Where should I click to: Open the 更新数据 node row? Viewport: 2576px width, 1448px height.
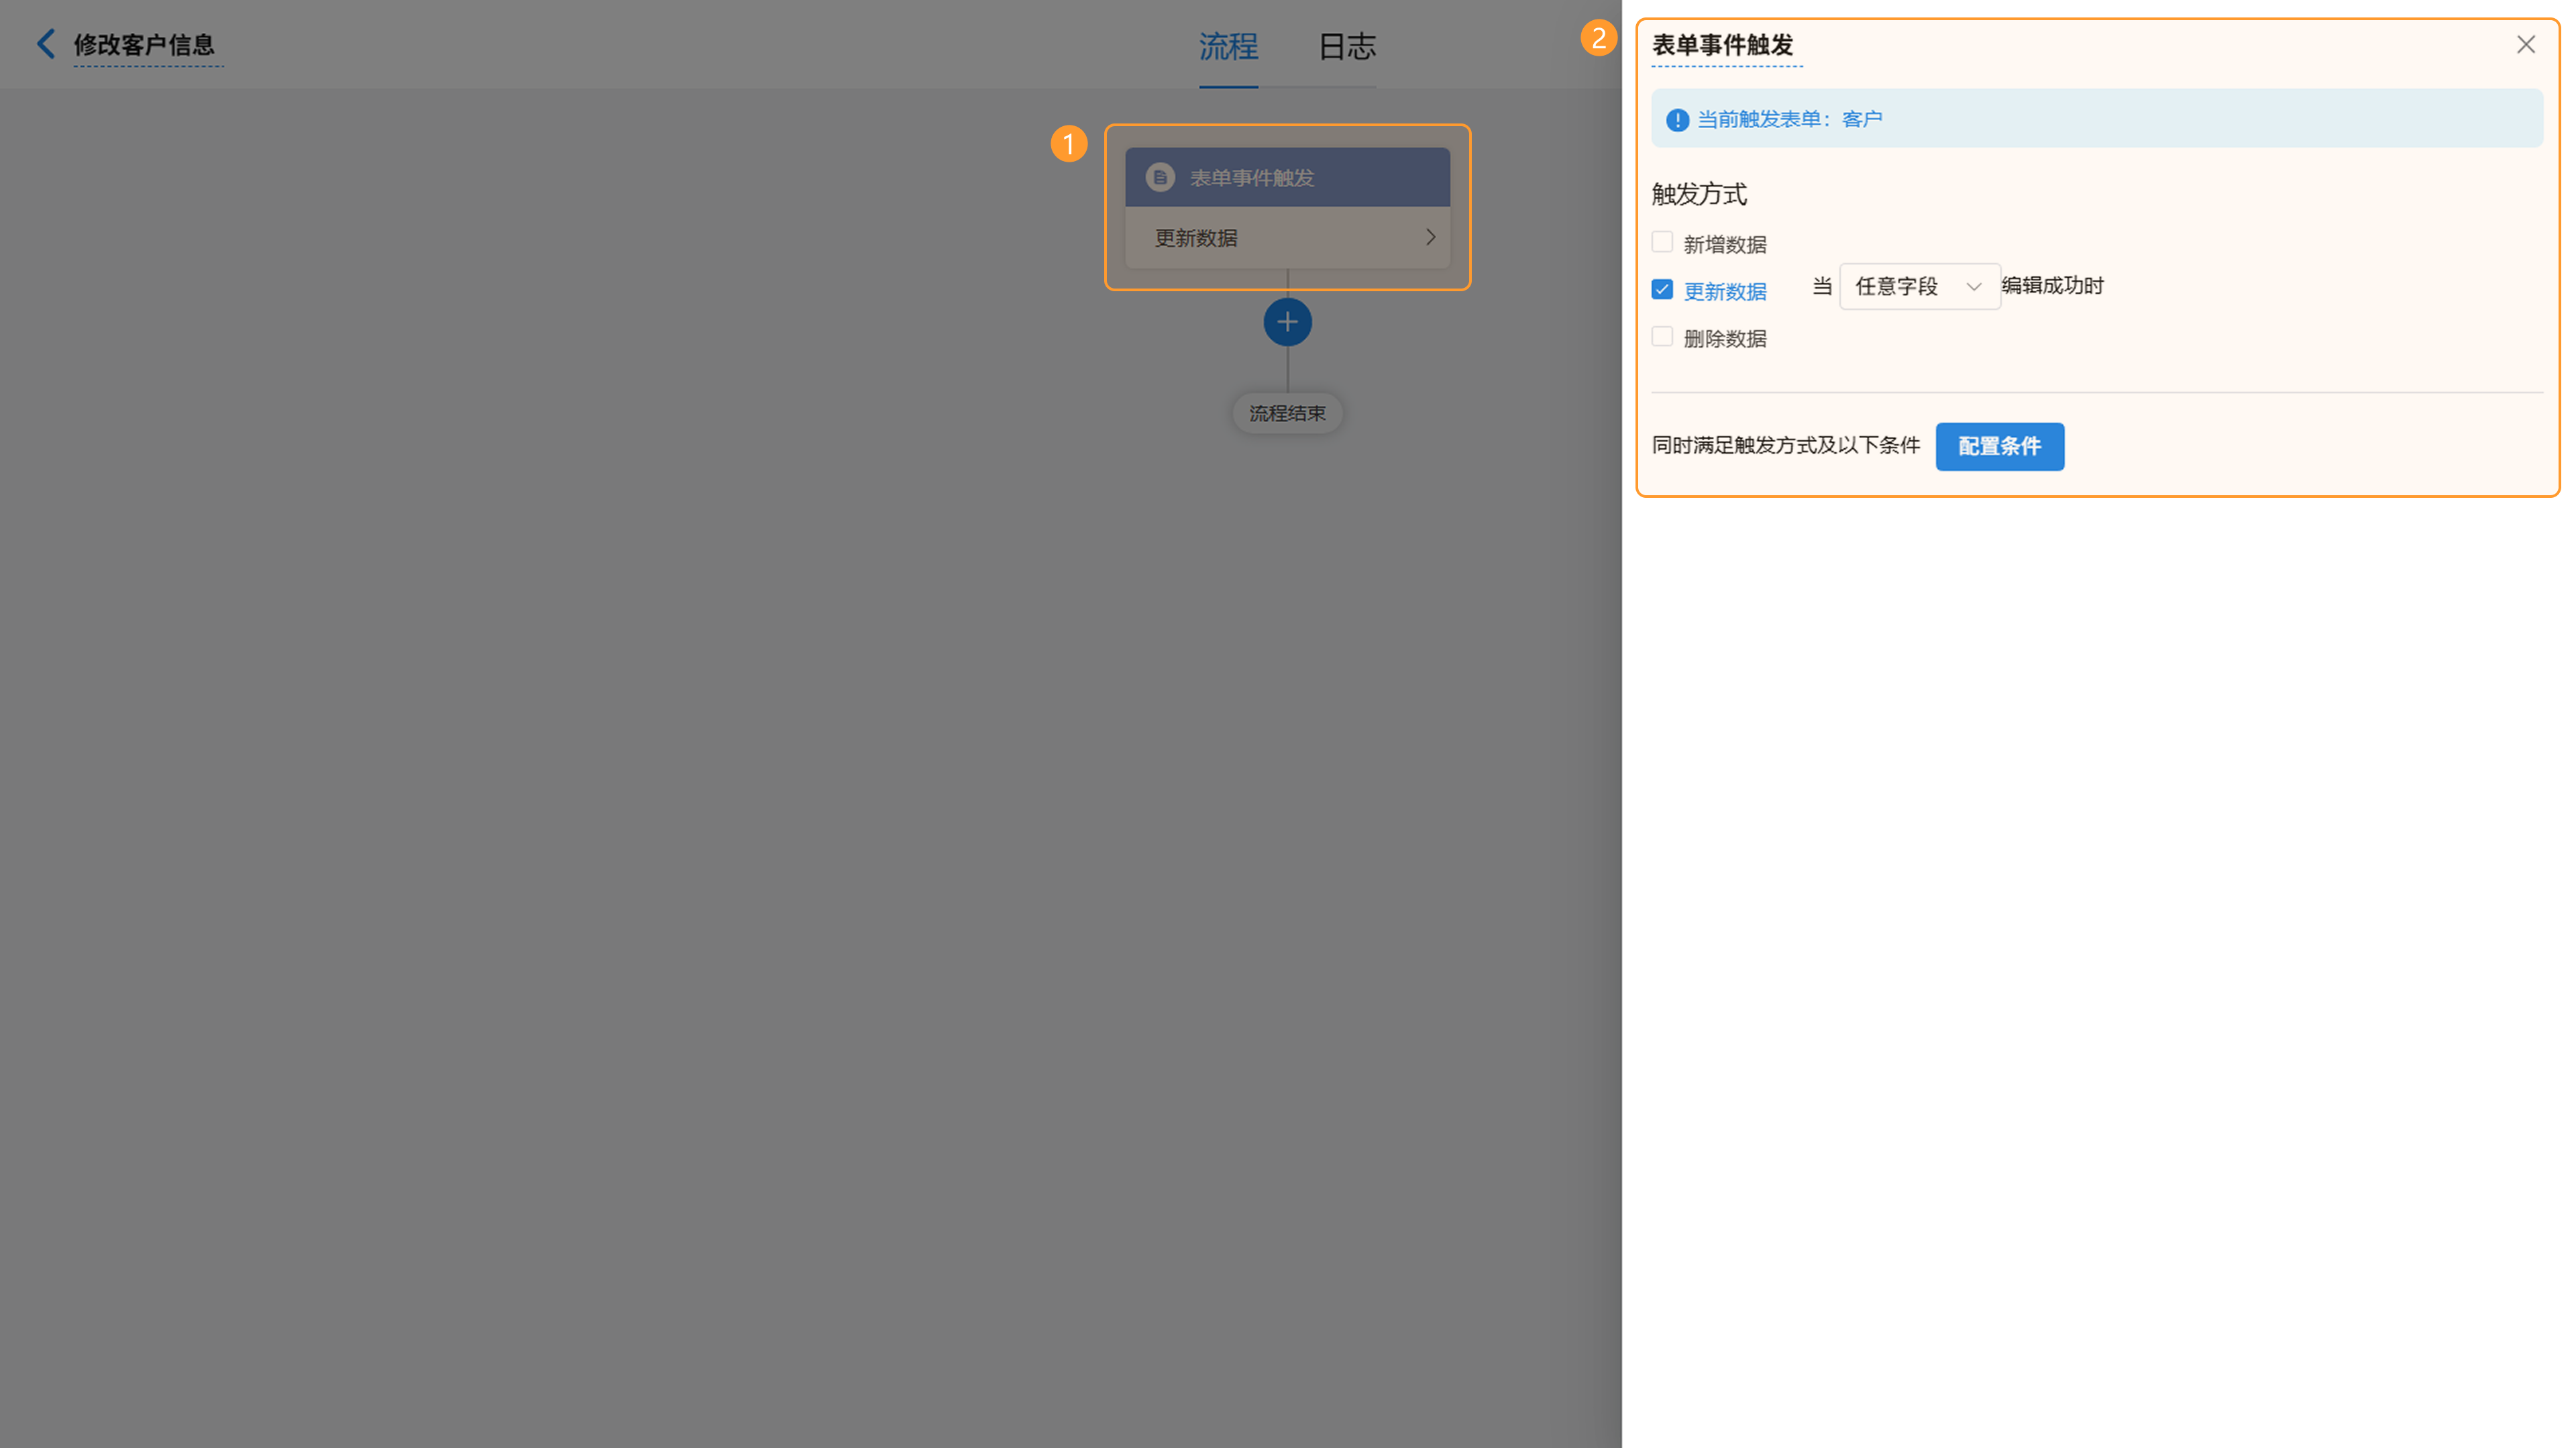pos(1287,238)
